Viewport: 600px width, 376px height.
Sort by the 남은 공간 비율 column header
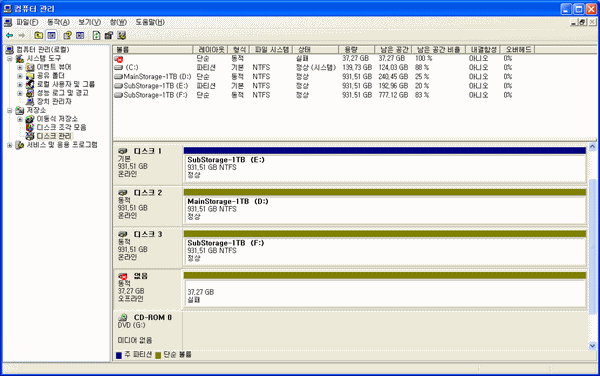pyautogui.click(x=439, y=50)
